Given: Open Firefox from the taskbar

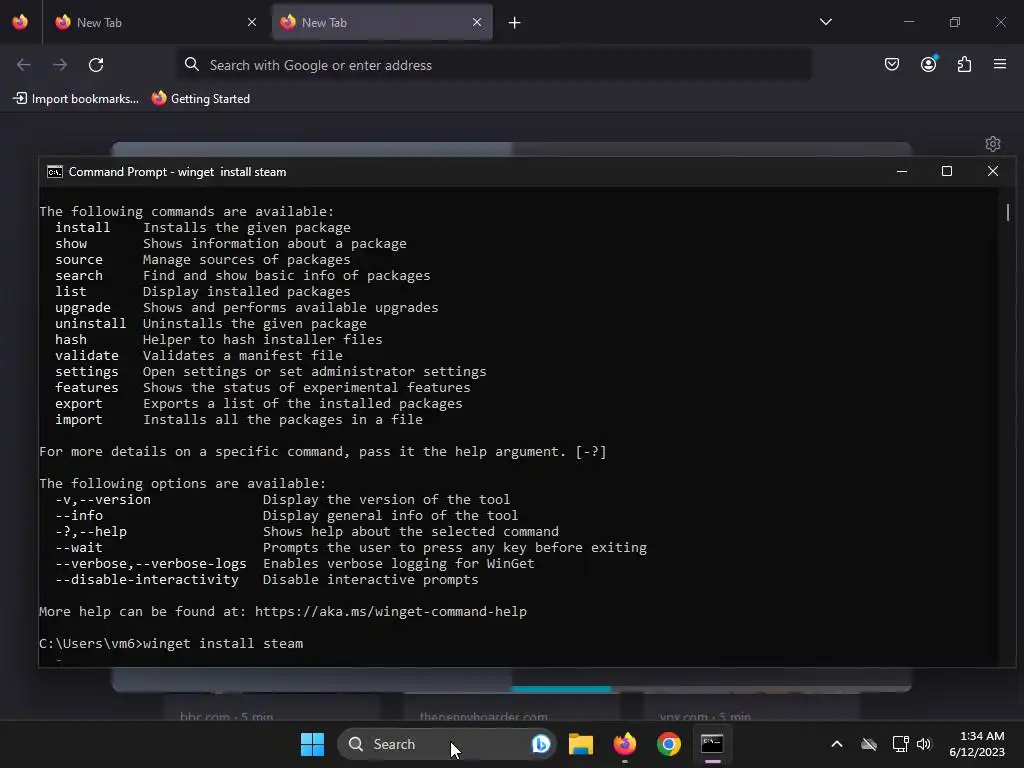Looking at the screenshot, I should coord(625,744).
